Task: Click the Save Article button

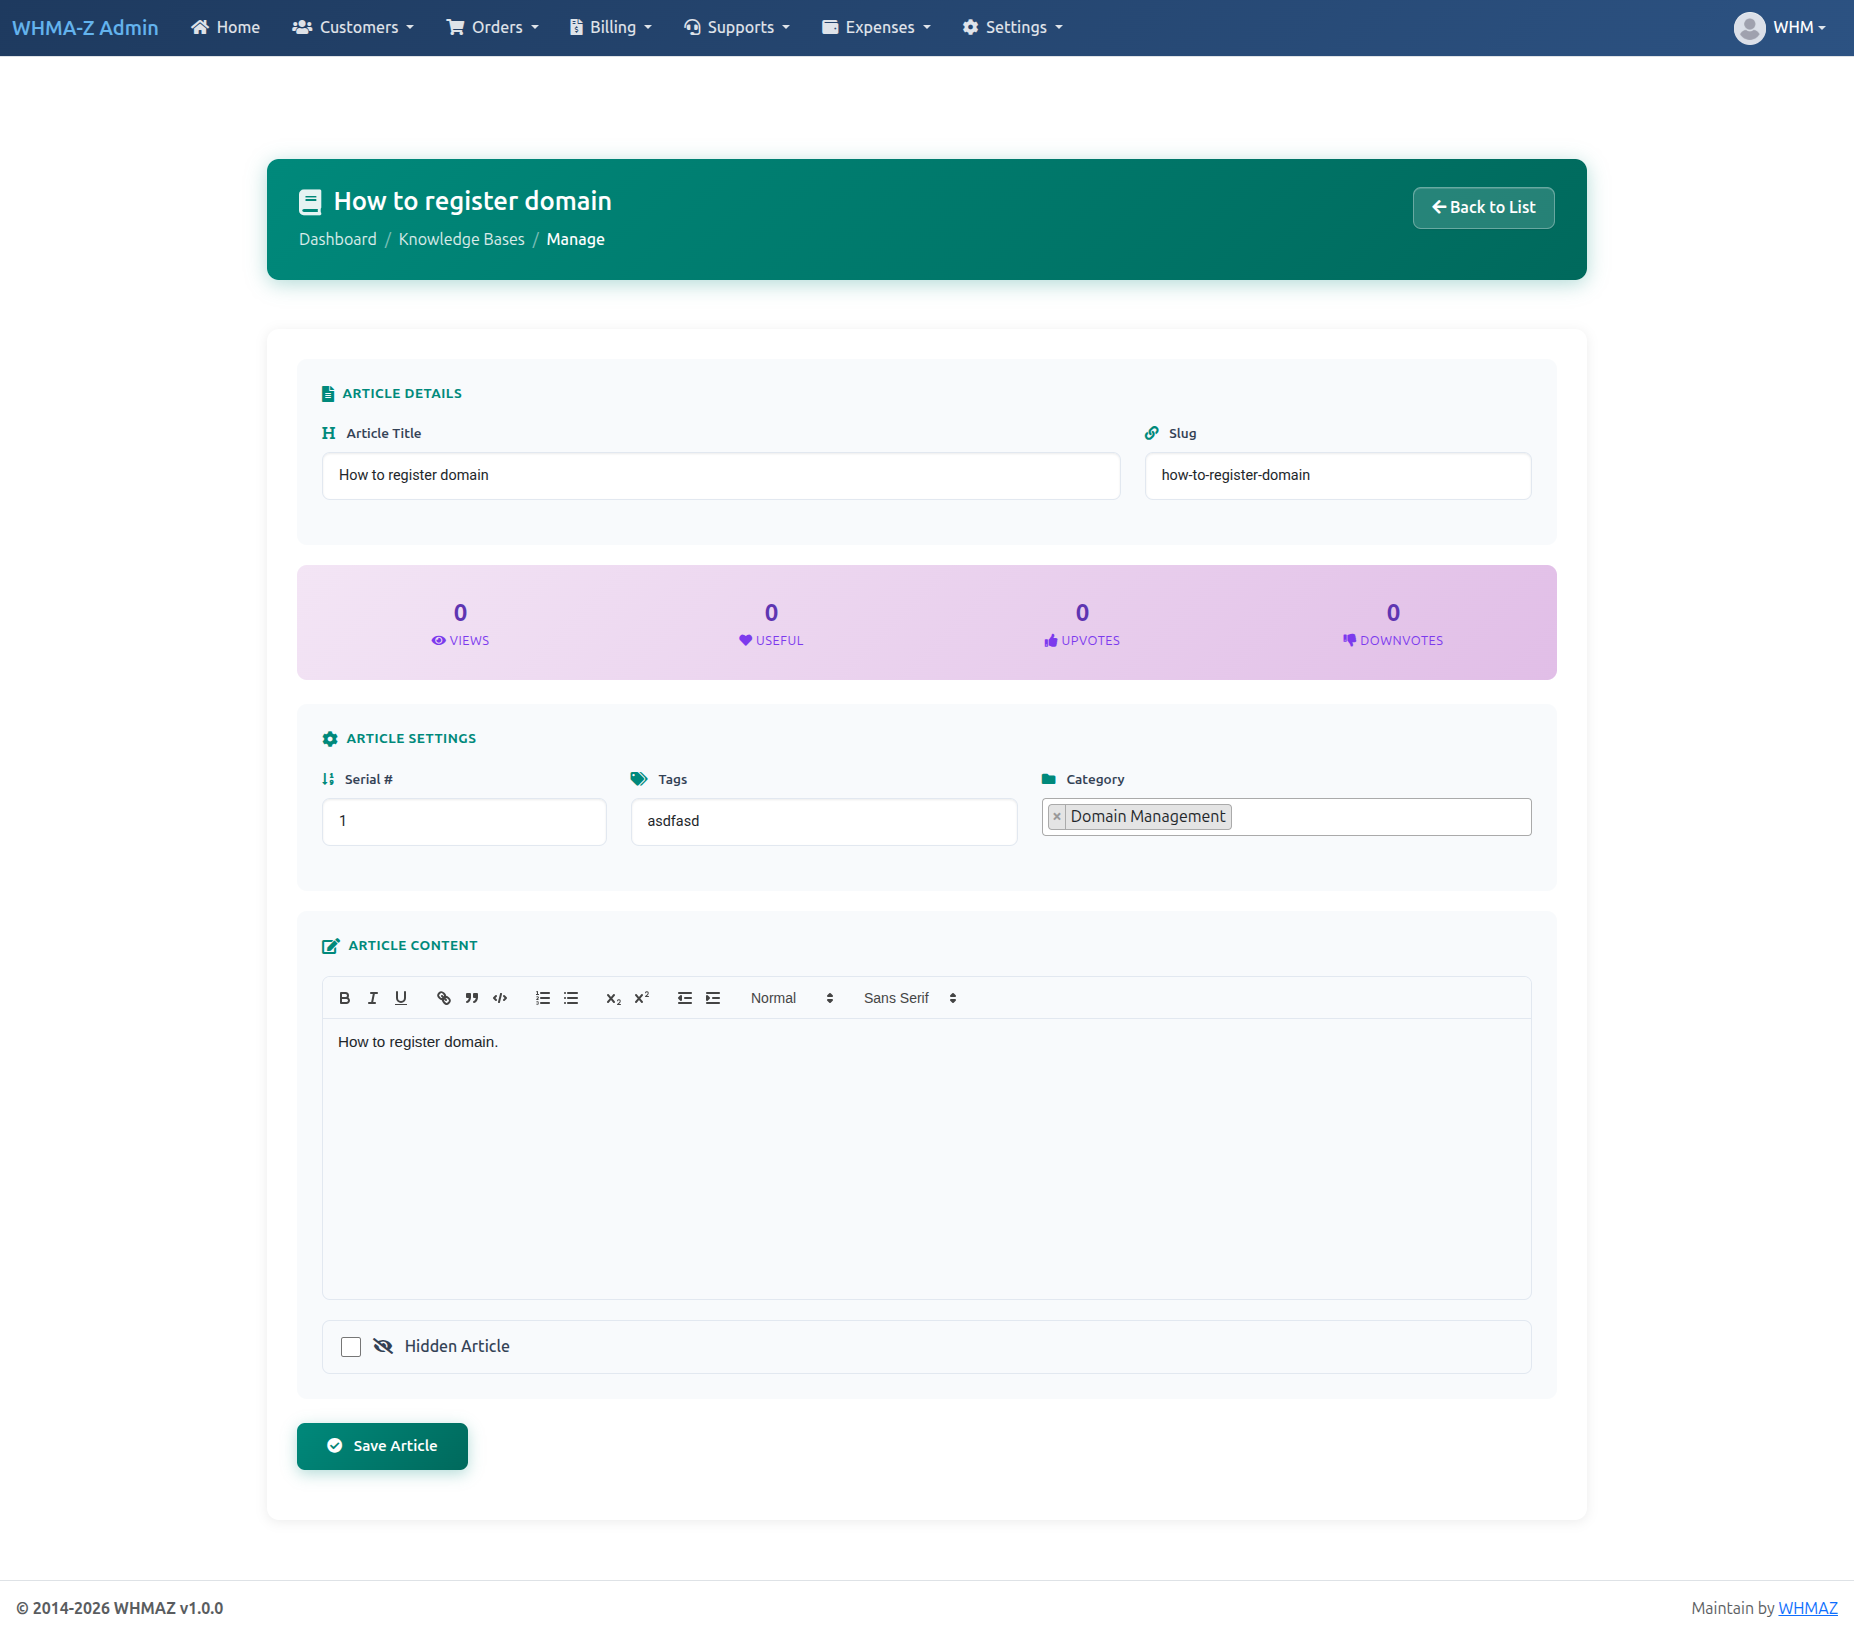Action: (x=382, y=1446)
